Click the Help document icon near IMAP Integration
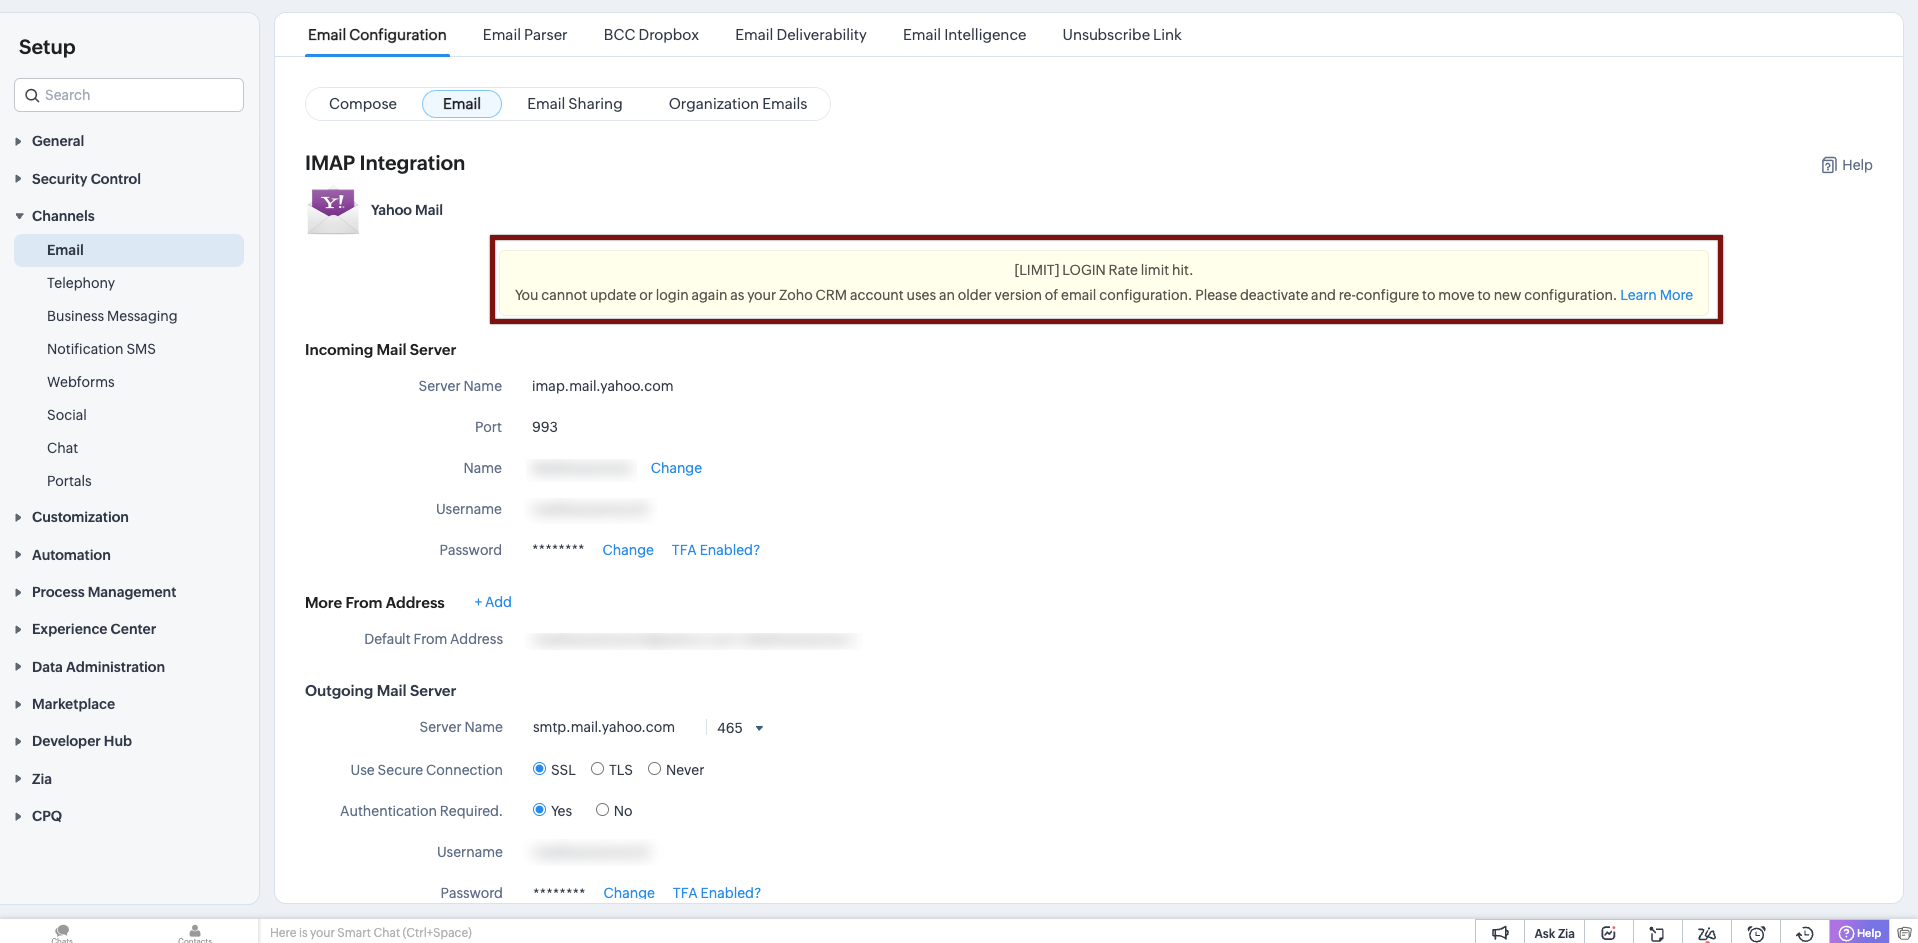1918x943 pixels. click(1829, 165)
